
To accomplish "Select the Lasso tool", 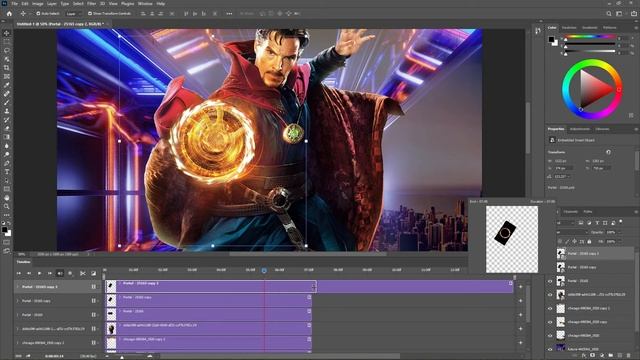I will pos(7,50).
